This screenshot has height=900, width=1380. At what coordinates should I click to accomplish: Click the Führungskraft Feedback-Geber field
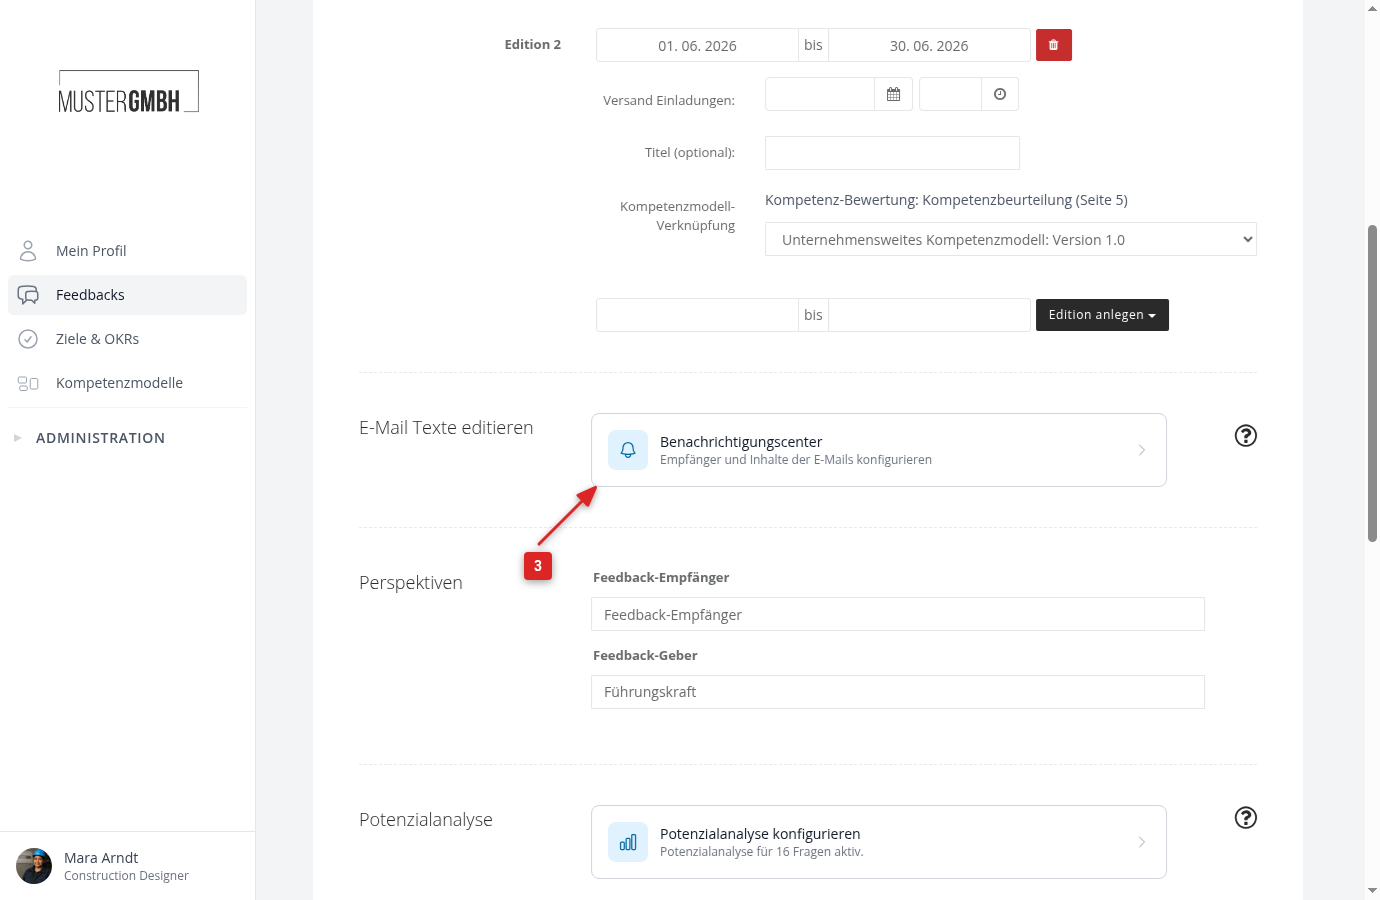tap(898, 692)
